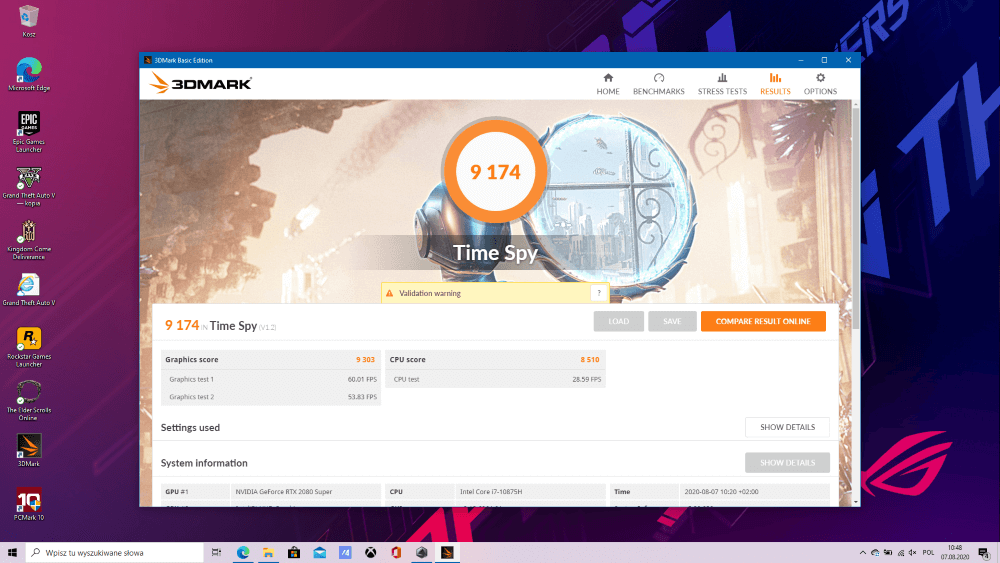This screenshot has width=1000, height=563.
Task: Show hidden system tray icons
Action: pos(863,553)
